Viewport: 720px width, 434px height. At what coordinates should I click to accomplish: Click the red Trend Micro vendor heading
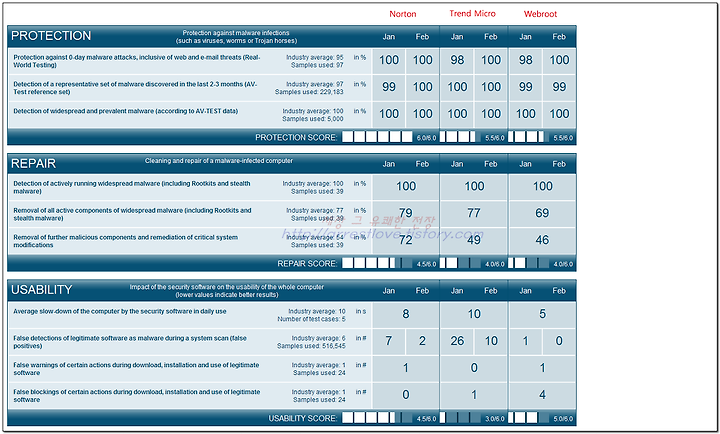coord(472,13)
